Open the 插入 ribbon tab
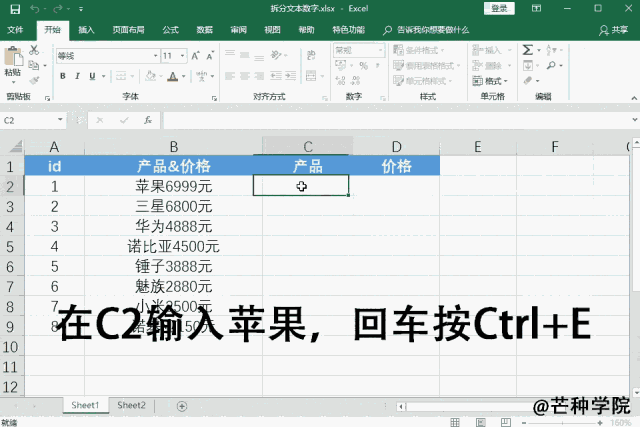The width and height of the screenshot is (640, 427). coord(87,31)
